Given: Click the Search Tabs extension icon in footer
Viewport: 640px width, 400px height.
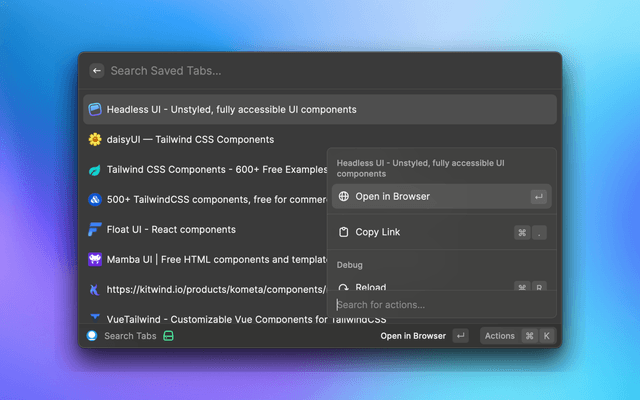Looking at the screenshot, I should tap(93, 336).
